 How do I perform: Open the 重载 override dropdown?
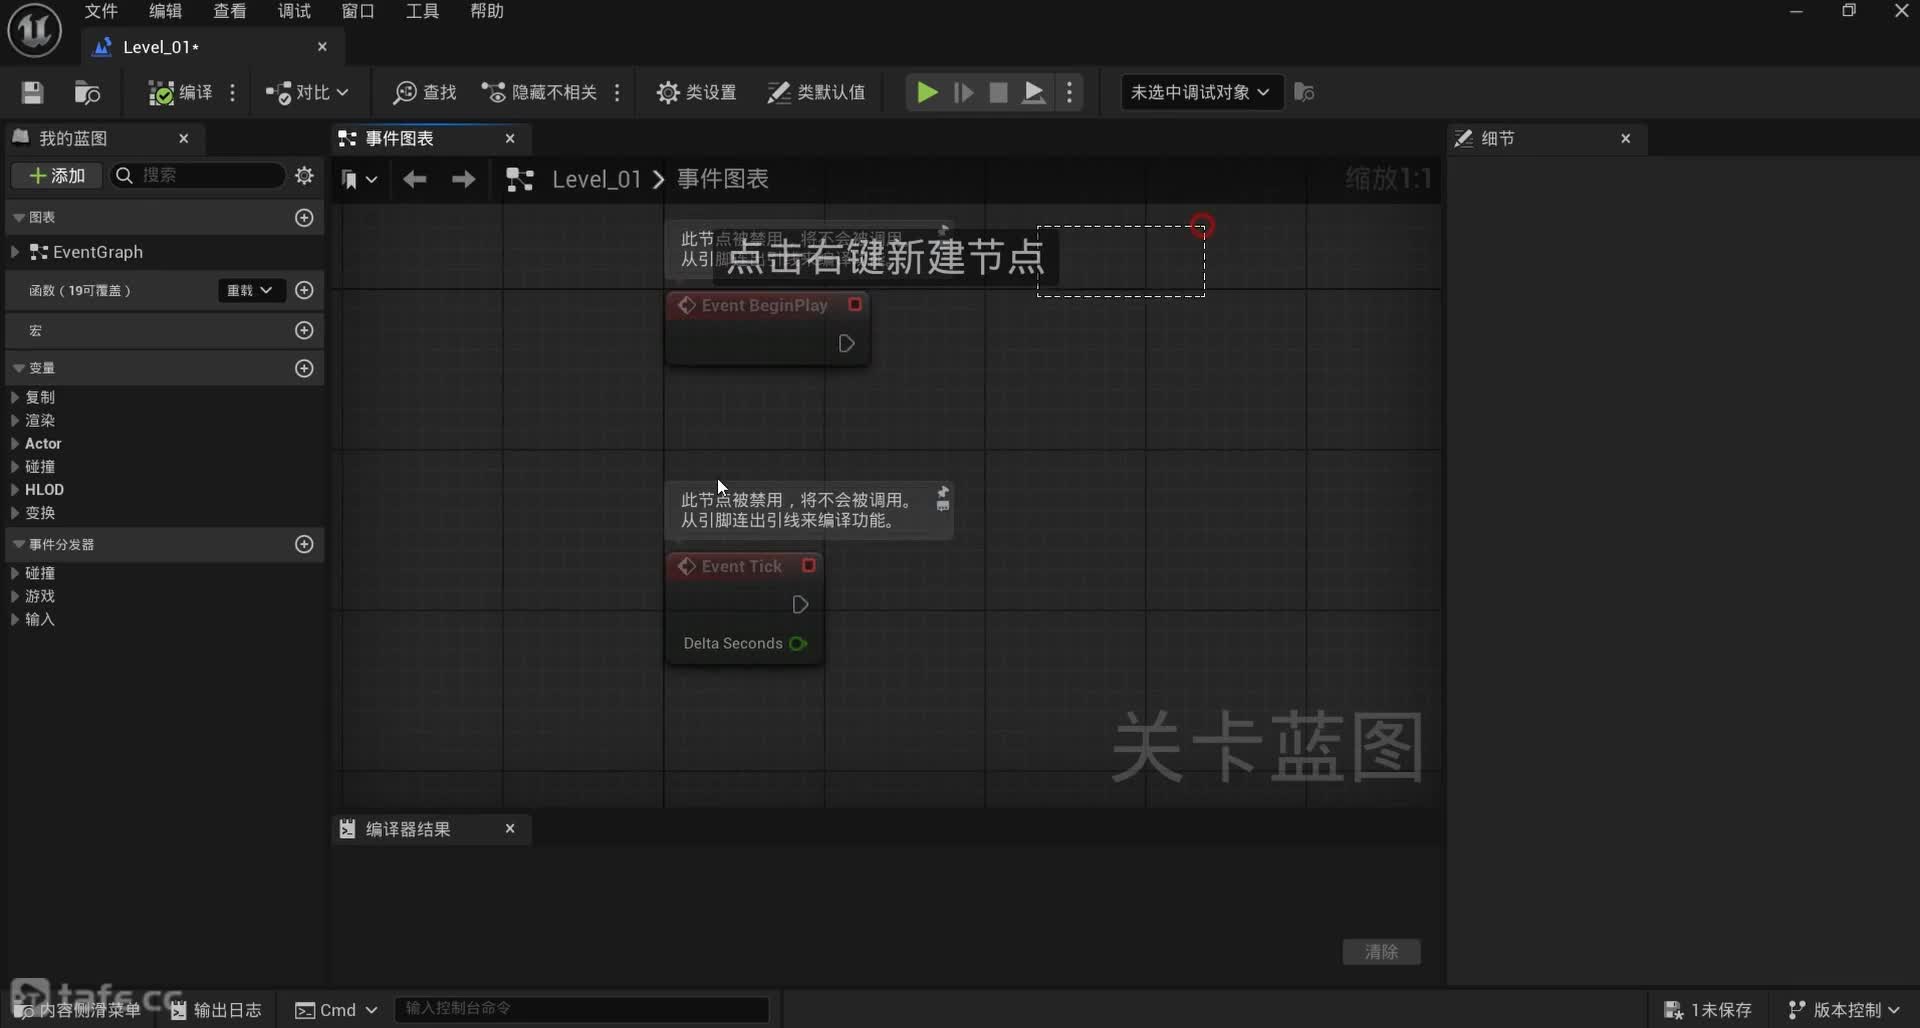coord(250,290)
